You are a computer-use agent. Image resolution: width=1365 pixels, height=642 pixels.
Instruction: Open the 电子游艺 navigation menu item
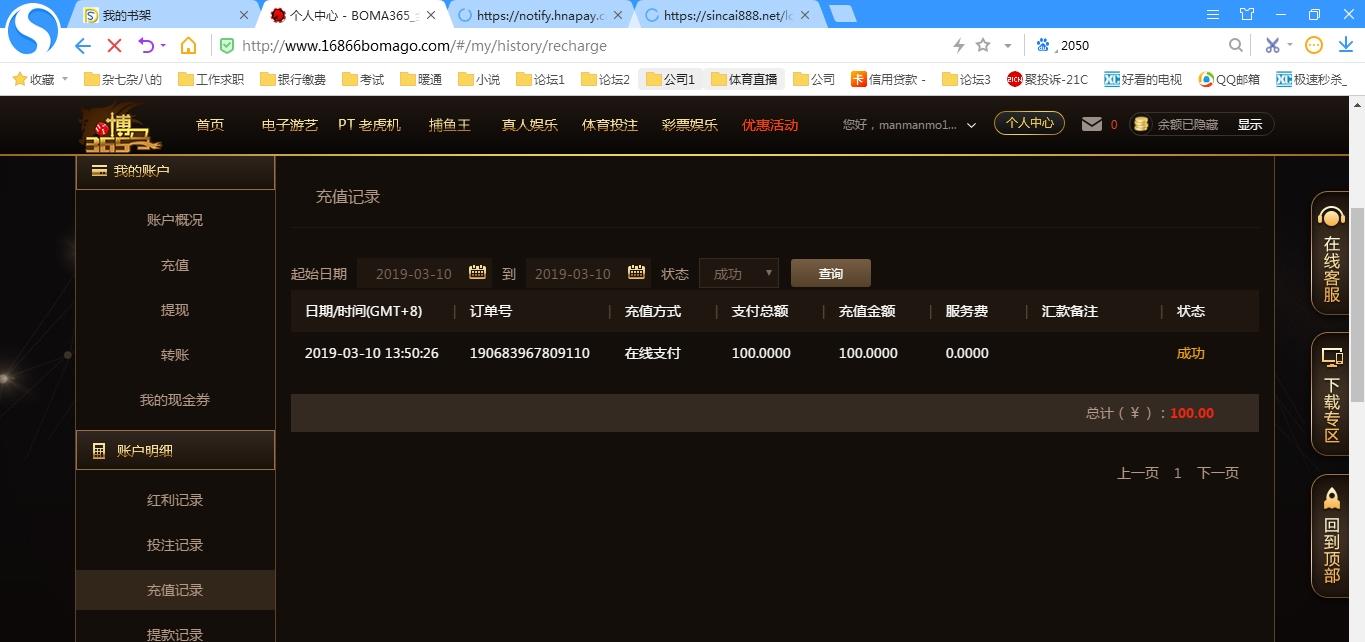(289, 125)
